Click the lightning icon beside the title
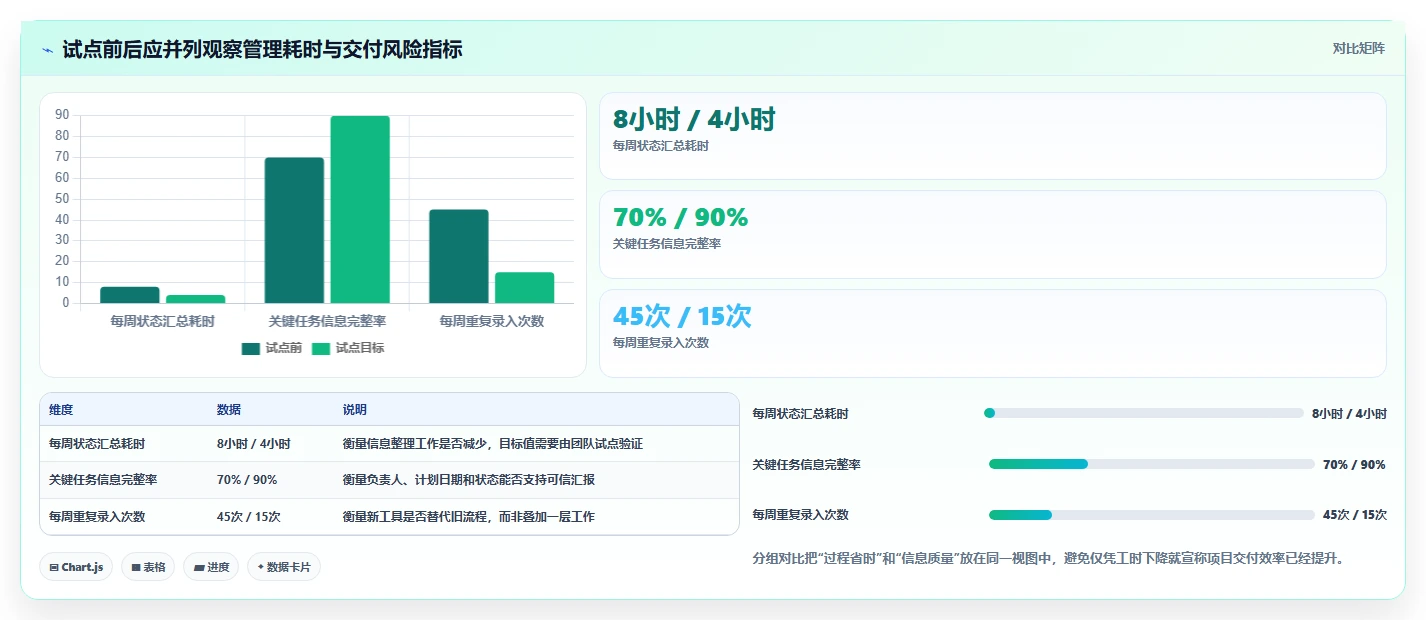 click(48, 49)
